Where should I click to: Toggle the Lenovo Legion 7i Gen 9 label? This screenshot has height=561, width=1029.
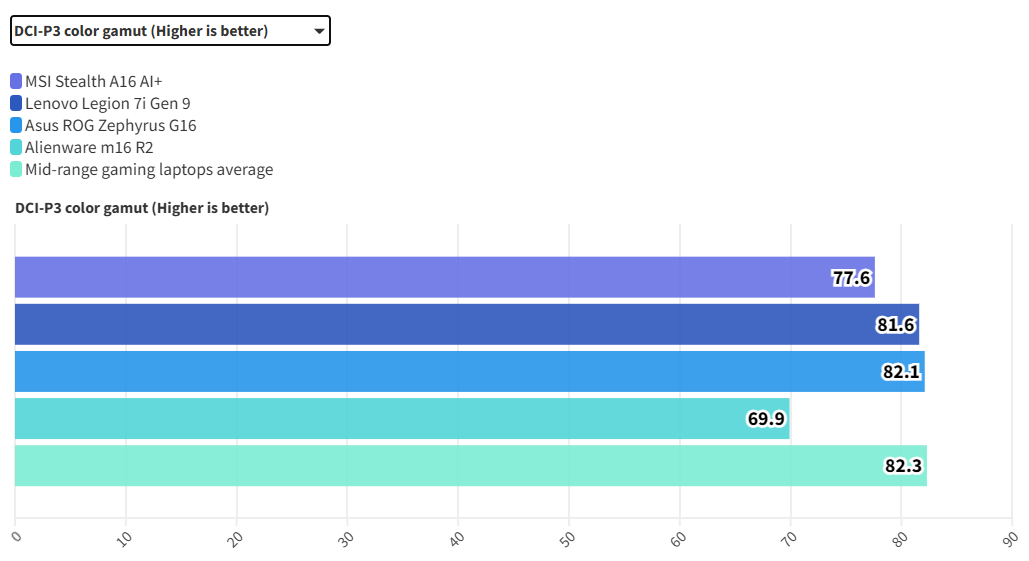(x=108, y=103)
